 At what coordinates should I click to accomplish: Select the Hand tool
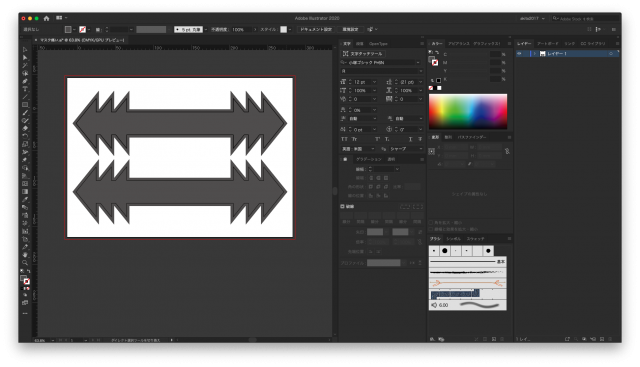(x=25, y=255)
